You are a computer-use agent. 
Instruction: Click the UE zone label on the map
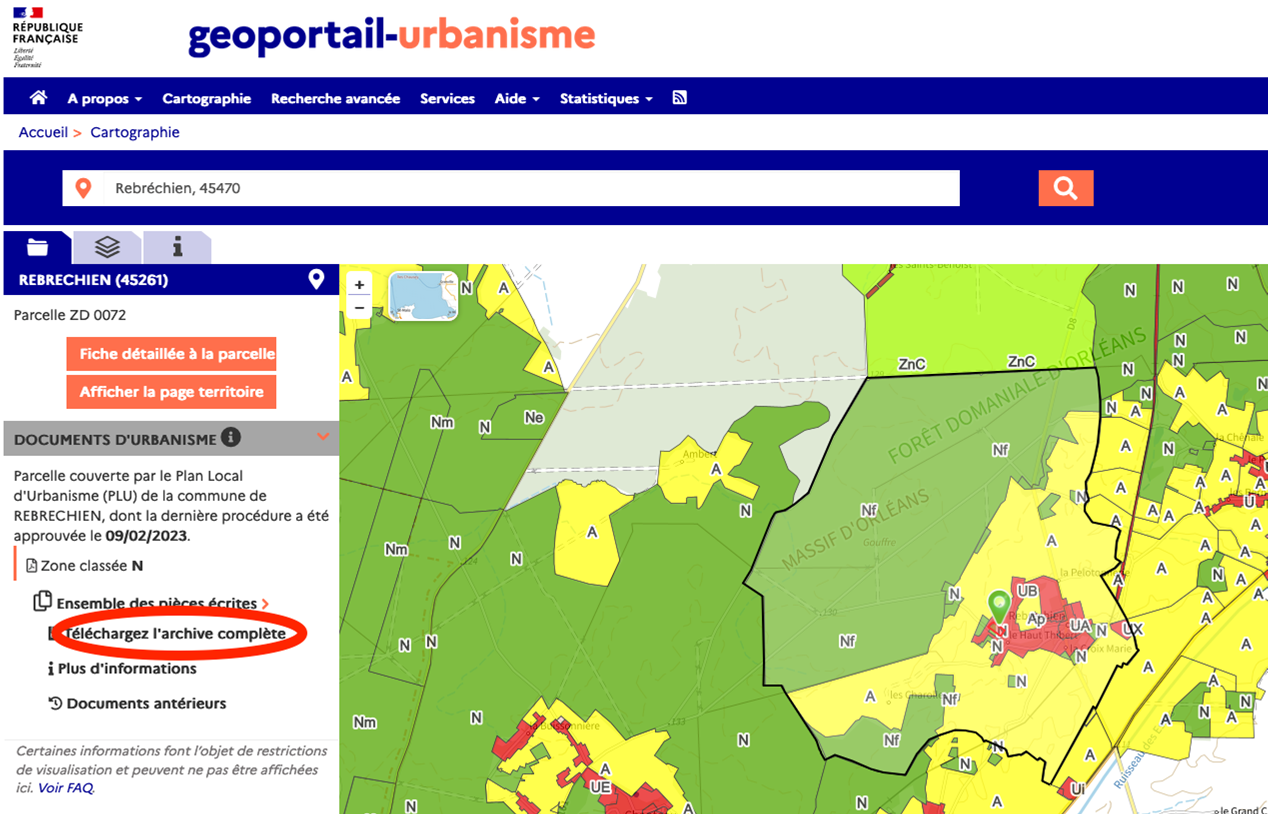point(601,787)
